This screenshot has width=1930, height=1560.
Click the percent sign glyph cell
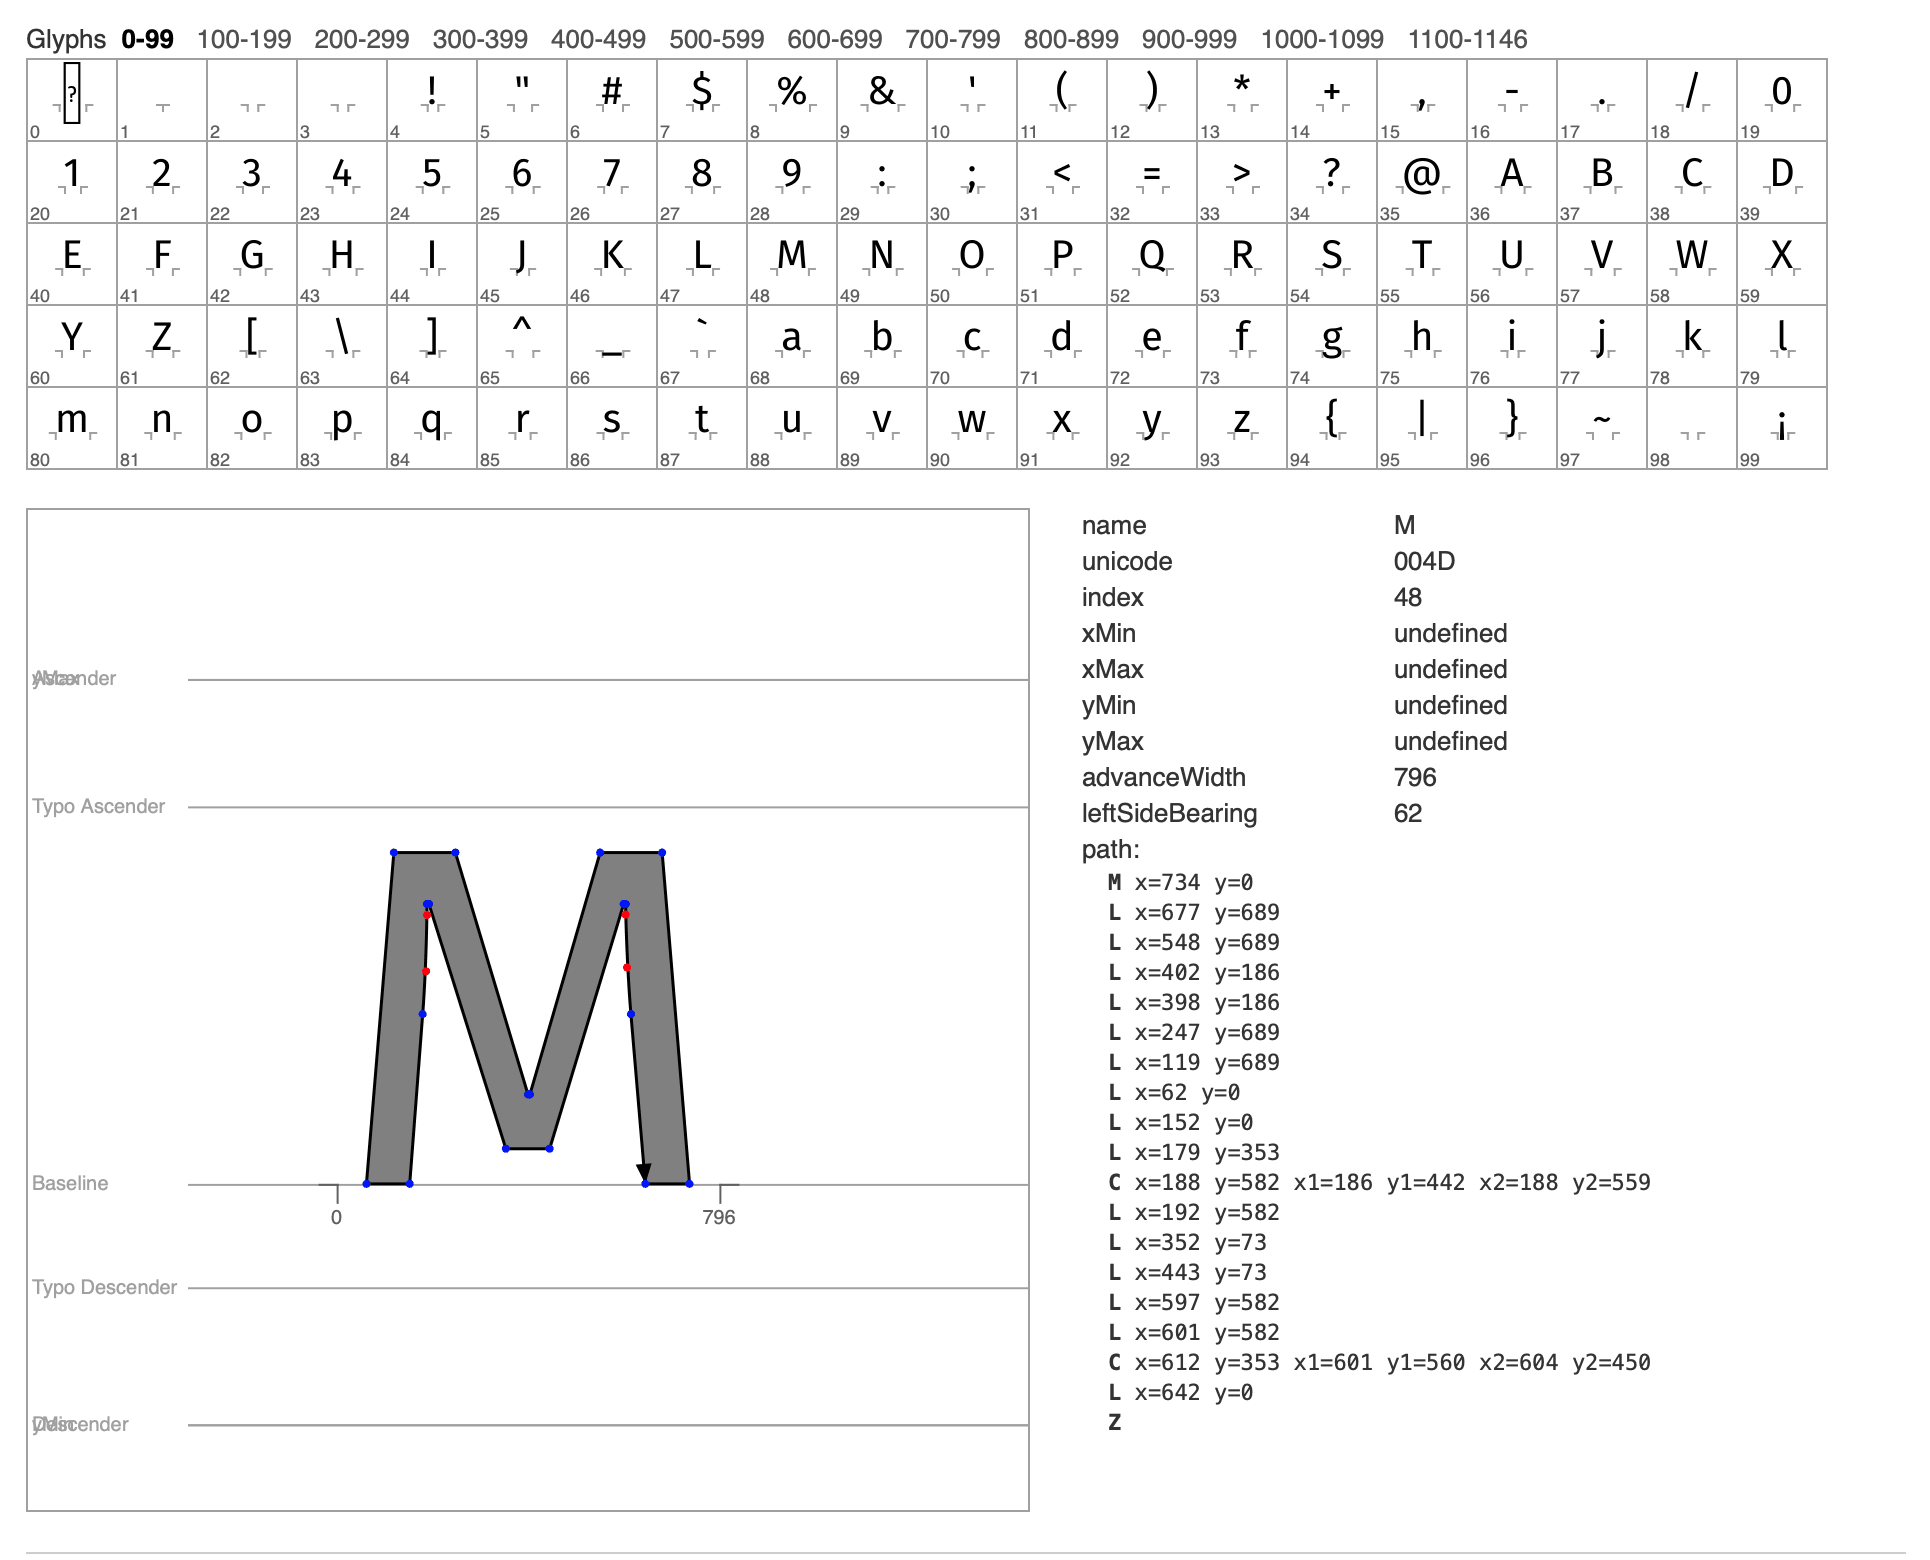[791, 99]
